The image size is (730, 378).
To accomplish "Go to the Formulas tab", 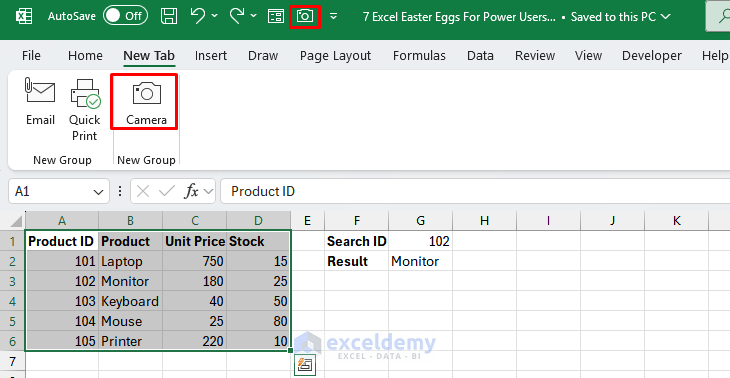I will [419, 56].
